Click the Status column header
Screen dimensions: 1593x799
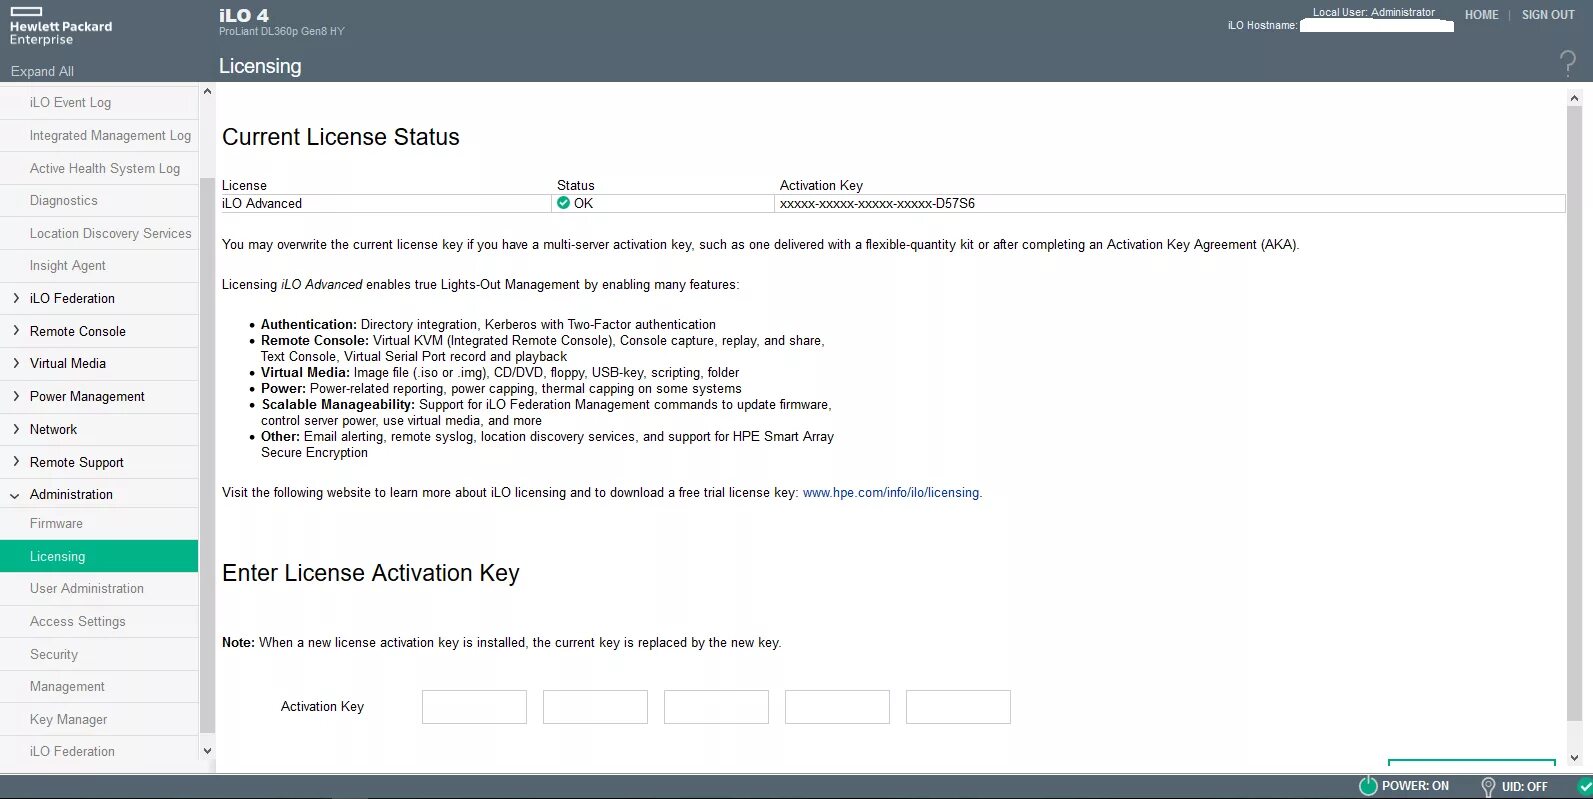575,185
